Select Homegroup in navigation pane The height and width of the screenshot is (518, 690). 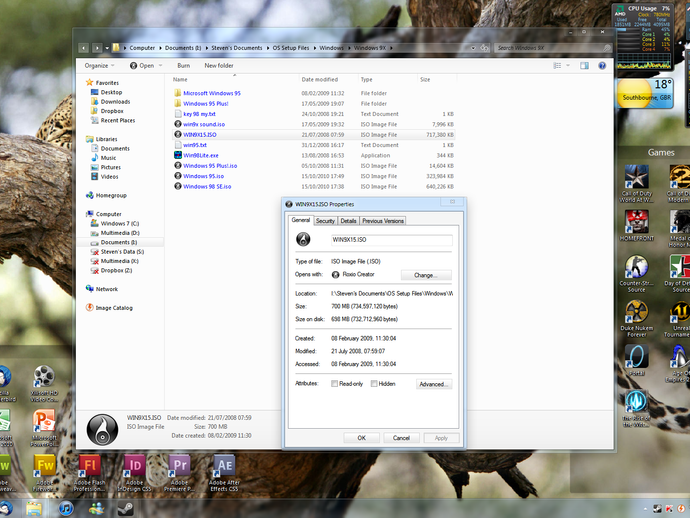pyautogui.click(x=111, y=195)
